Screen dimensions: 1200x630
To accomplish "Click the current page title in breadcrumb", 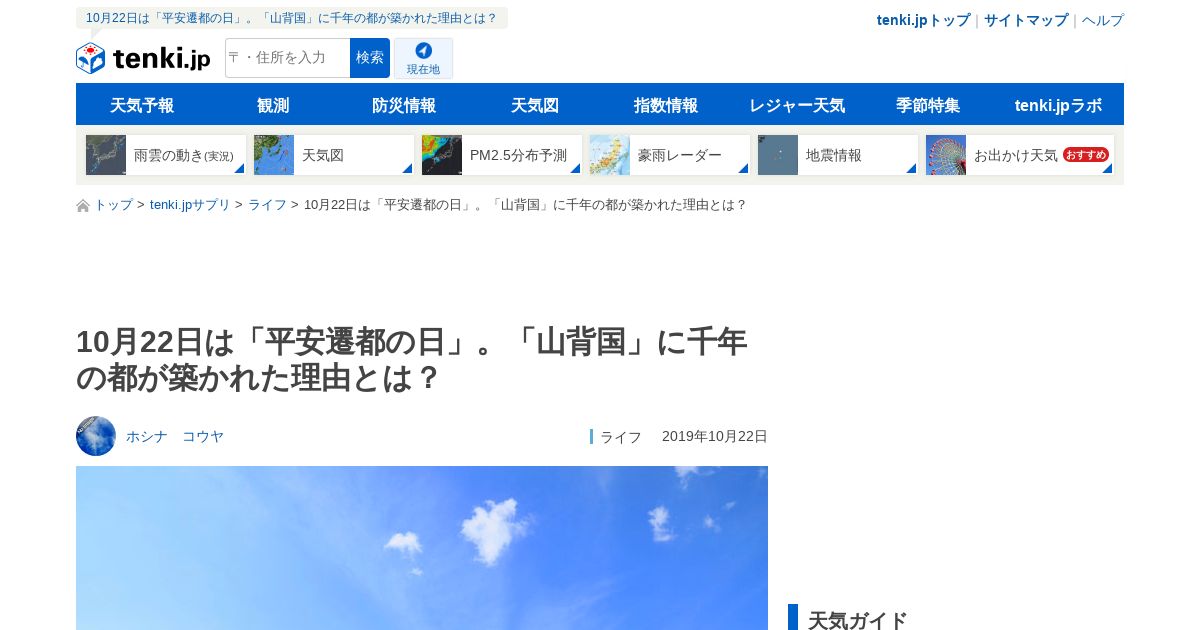I will pos(525,205).
